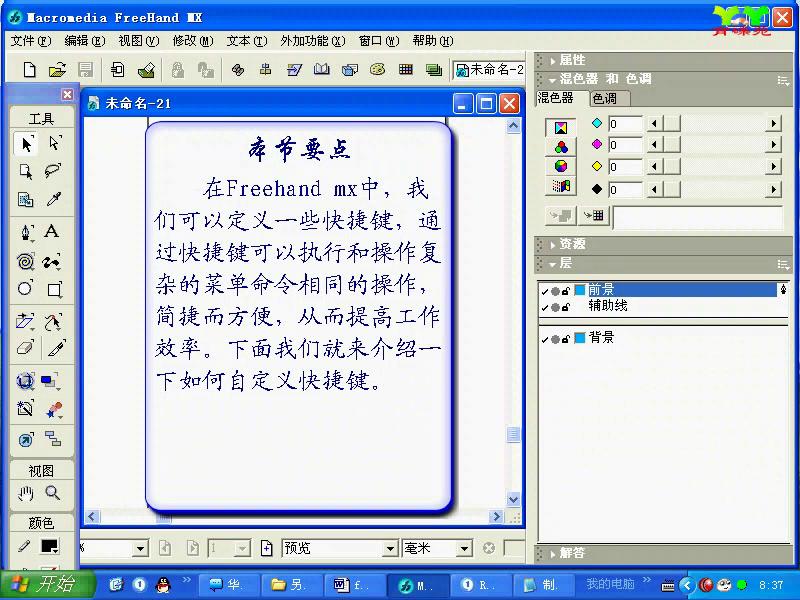Collapse the 层 panel
This screenshot has width=800, height=600.
click(553, 264)
